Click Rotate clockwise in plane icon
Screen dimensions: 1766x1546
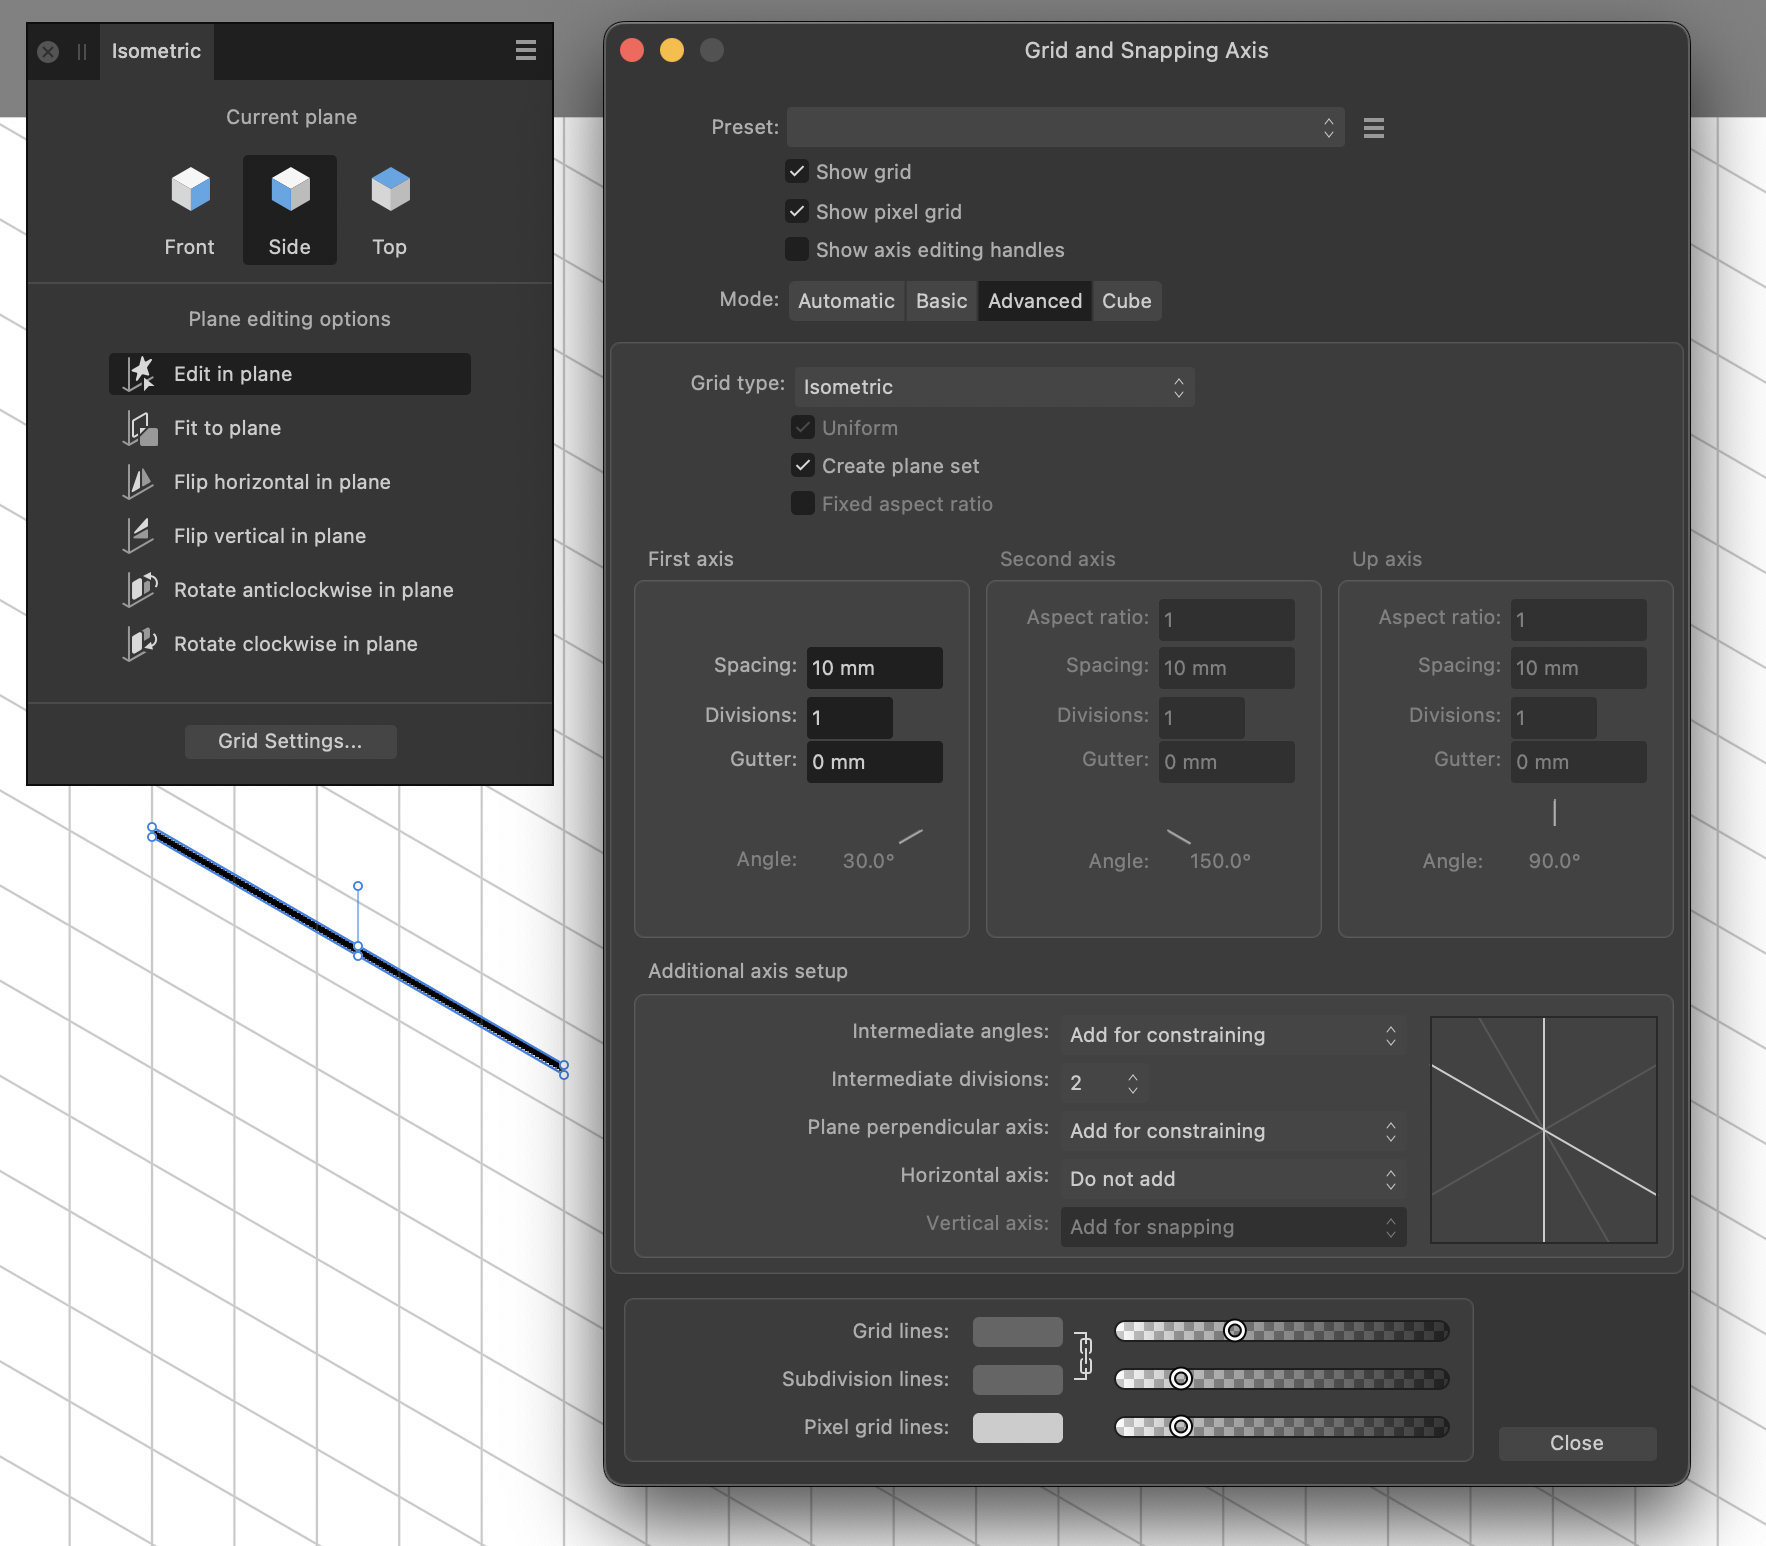click(140, 644)
